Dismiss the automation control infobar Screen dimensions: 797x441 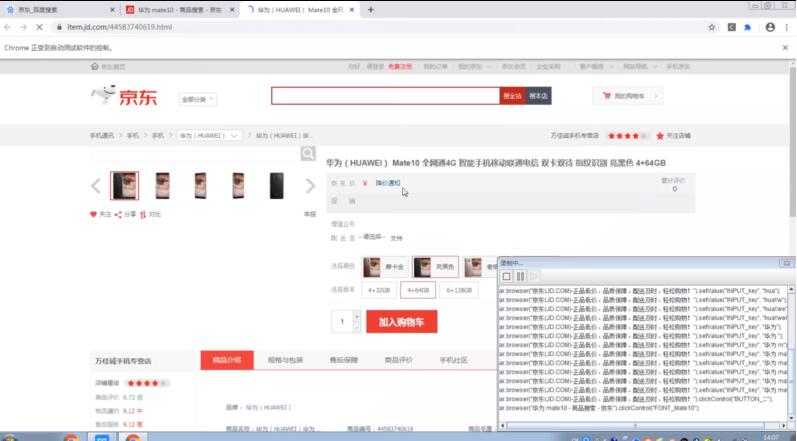point(785,47)
